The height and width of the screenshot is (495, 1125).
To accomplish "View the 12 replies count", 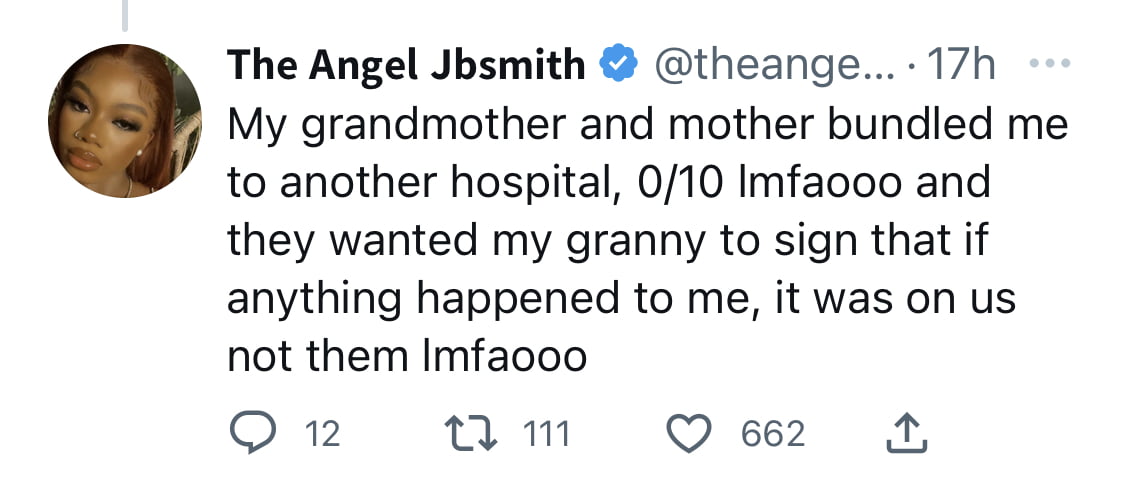I will (x=323, y=435).
